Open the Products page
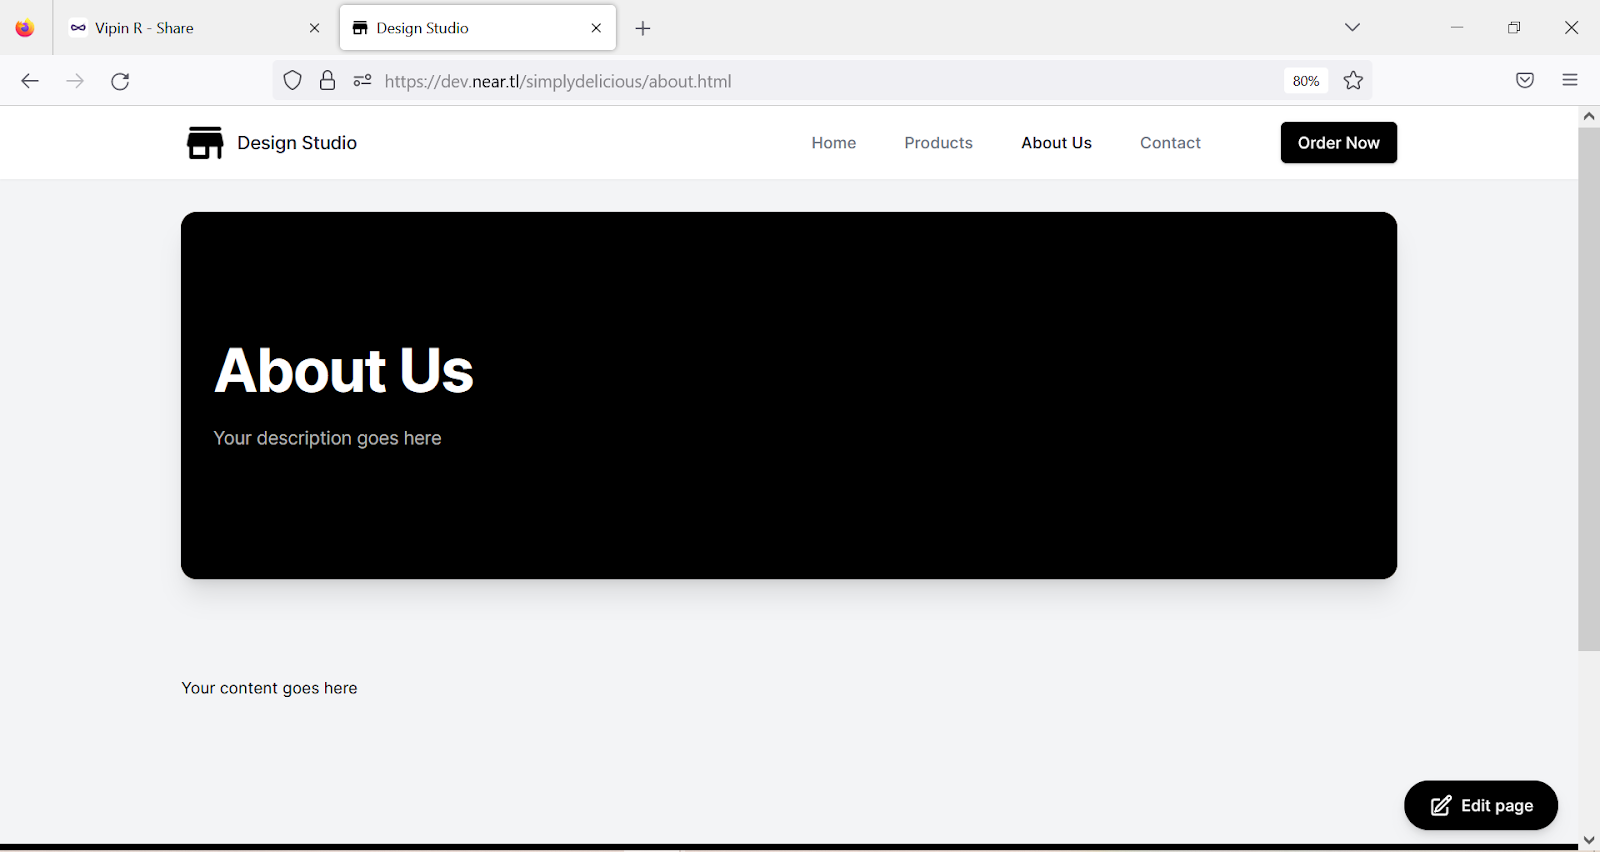Viewport: 1600px width, 852px height. click(x=938, y=143)
